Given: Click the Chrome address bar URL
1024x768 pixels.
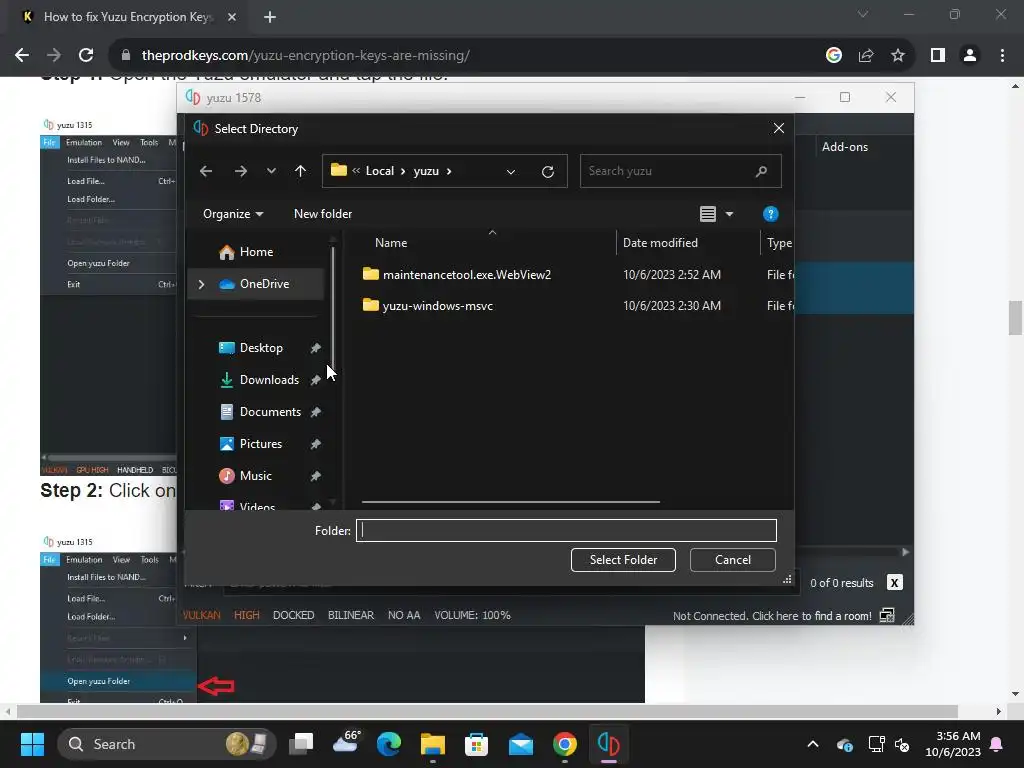Looking at the screenshot, I should [x=305, y=56].
